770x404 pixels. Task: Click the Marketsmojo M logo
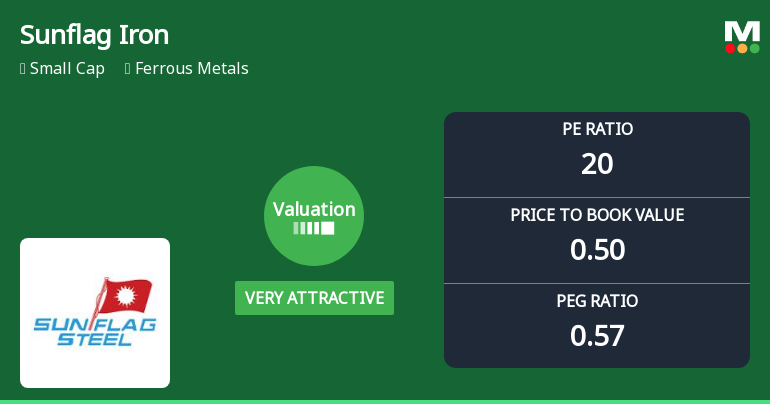click(742, 31)
